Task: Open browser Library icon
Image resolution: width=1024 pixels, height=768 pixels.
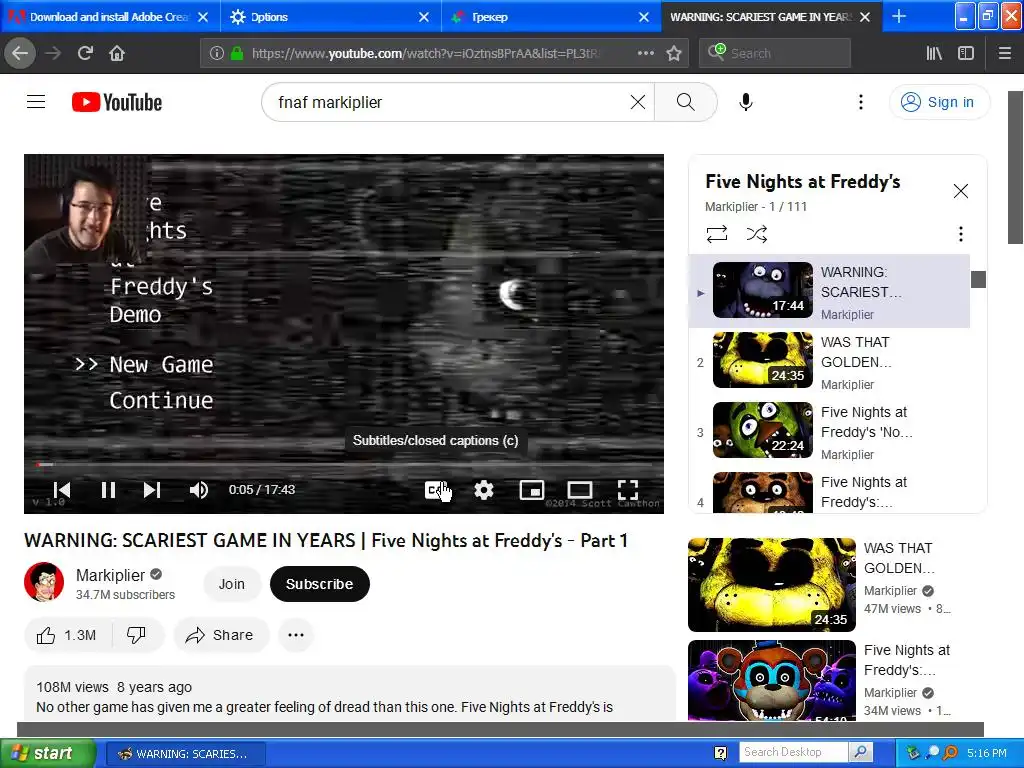Action: [x=934, y=54]
